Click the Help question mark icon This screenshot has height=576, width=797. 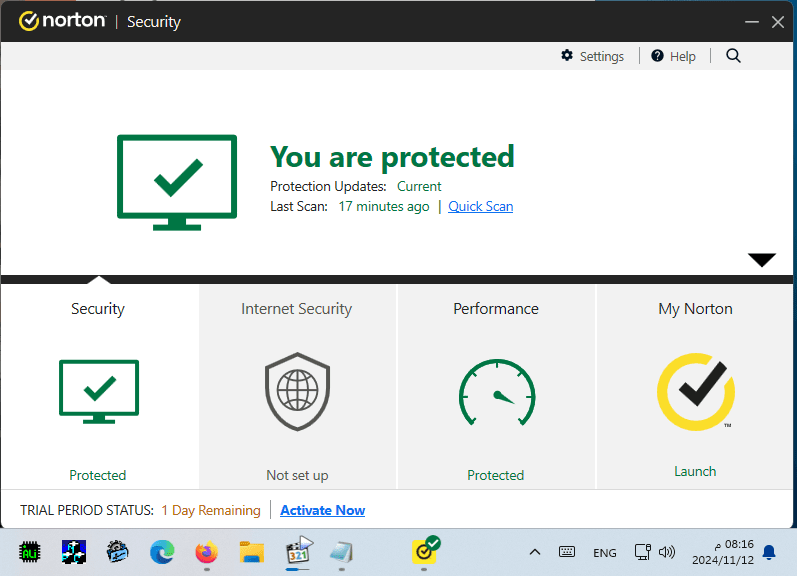pyautogui.click(x=657, y=55)
